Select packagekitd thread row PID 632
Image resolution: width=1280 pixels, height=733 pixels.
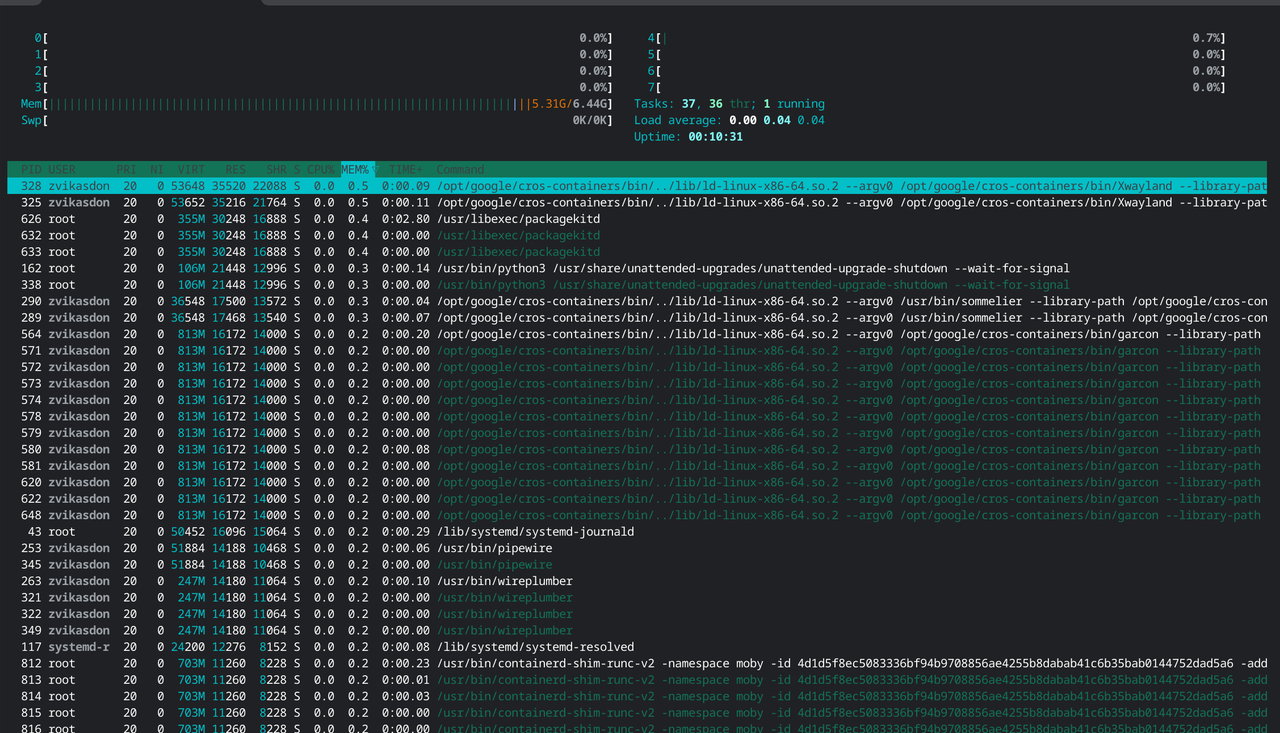click(x=637, y=235)
